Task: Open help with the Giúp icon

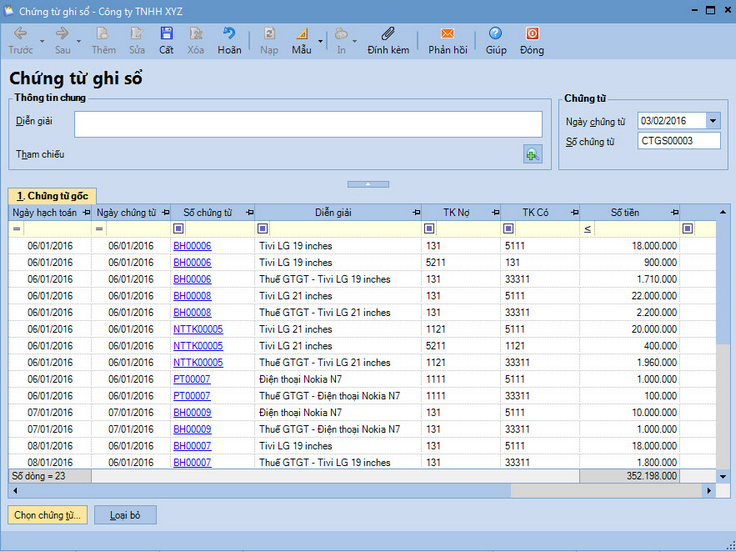Action: pos(495,33)
